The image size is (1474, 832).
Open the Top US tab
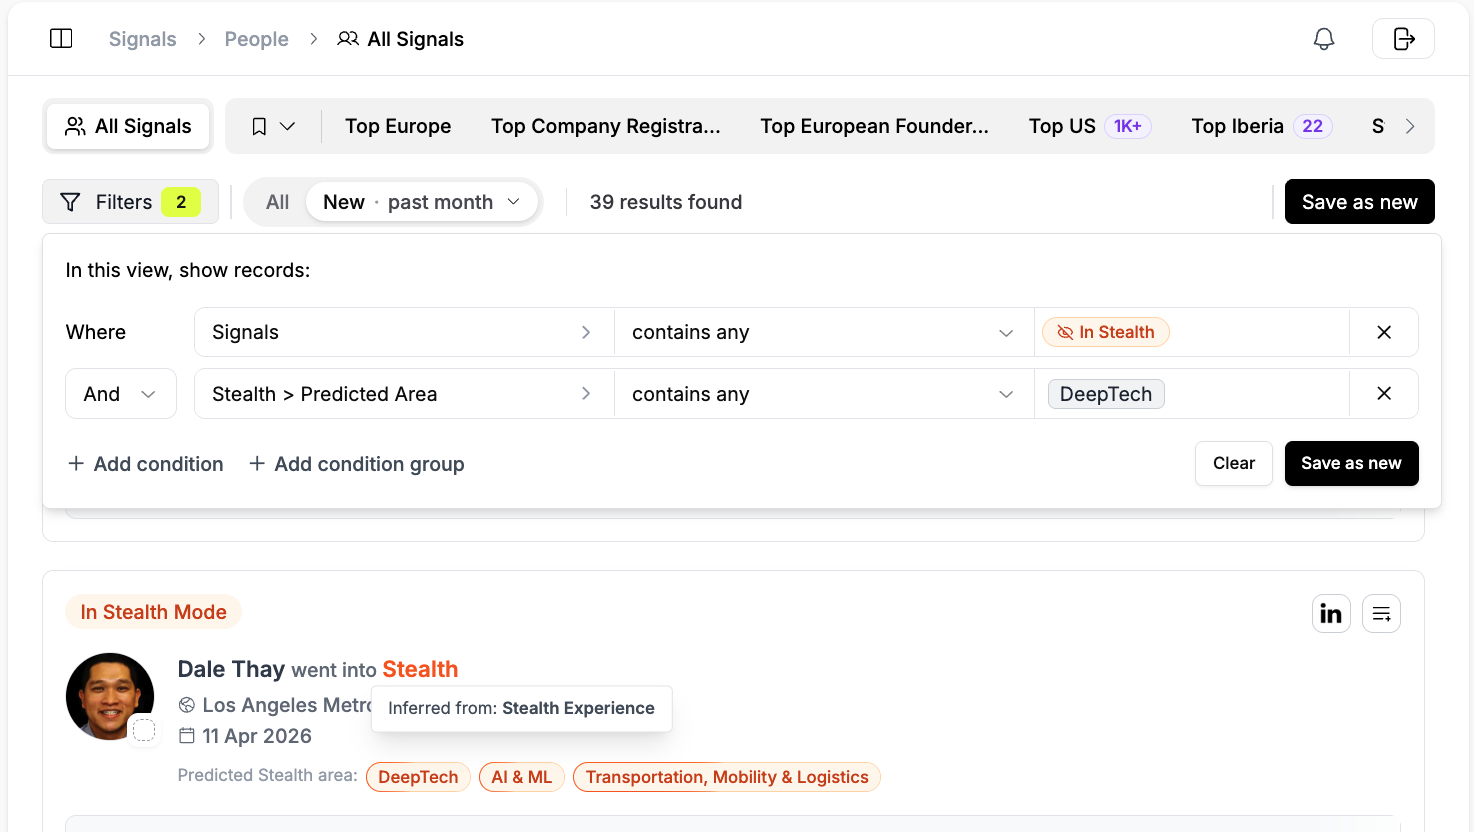coord(1090,126)
